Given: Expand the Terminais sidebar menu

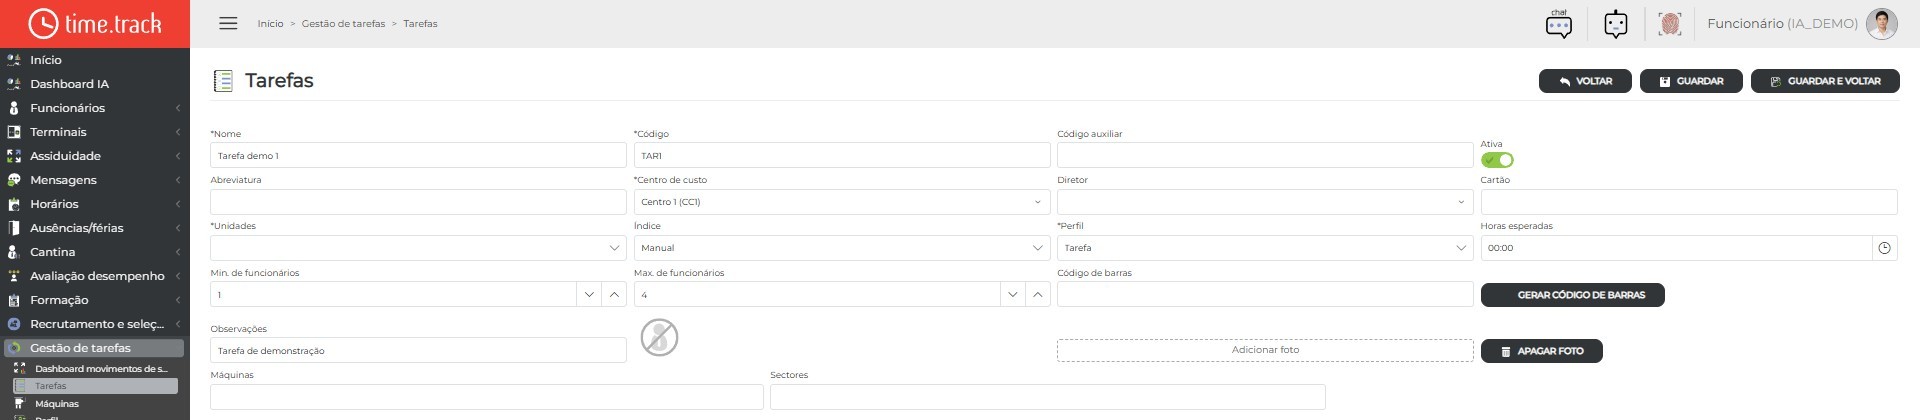Looking at the screenshot, I should (94, 132).
